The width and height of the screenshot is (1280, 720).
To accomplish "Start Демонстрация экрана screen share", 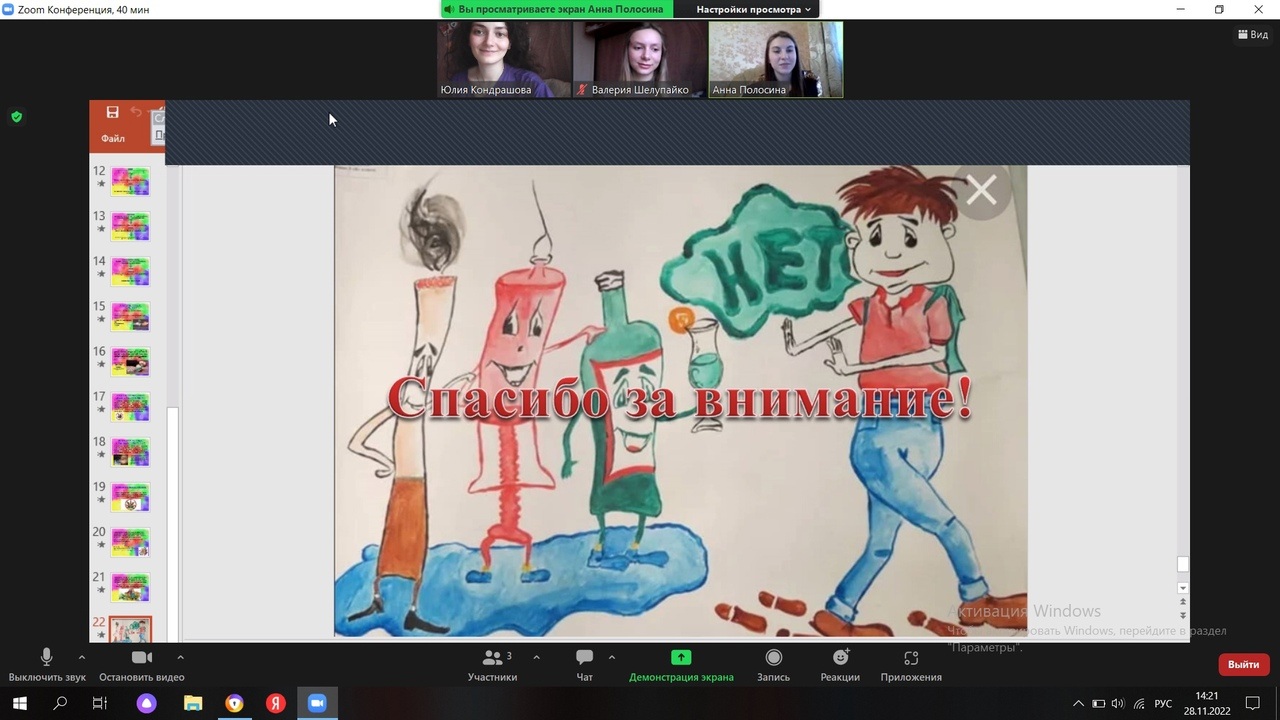I will coord(681,665).
